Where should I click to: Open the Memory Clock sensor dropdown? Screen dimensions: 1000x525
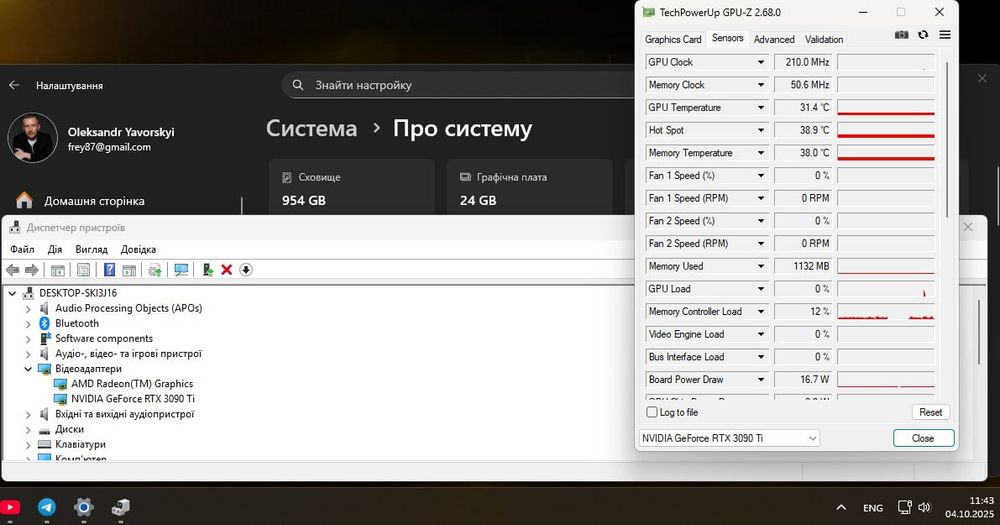pyautogui.click(x=761, y=85)
